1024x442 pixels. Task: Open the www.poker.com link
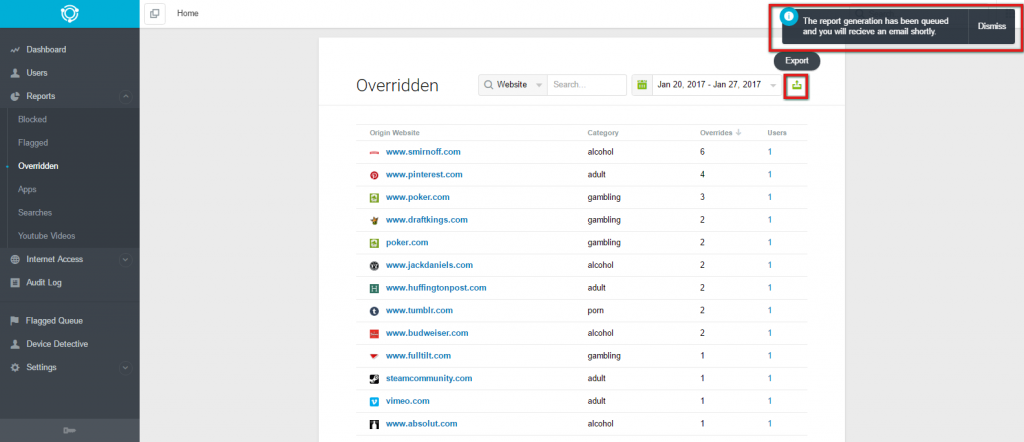417,197
